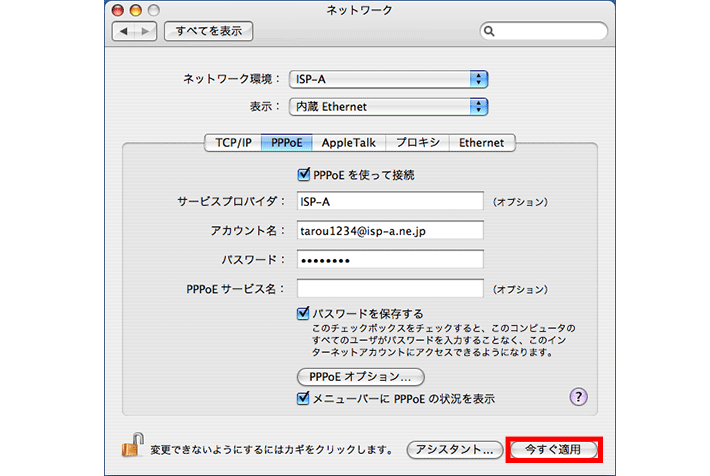710x476 pixels.
Task: Click the back arrow in toolbar
Action: tap(124, 31)
